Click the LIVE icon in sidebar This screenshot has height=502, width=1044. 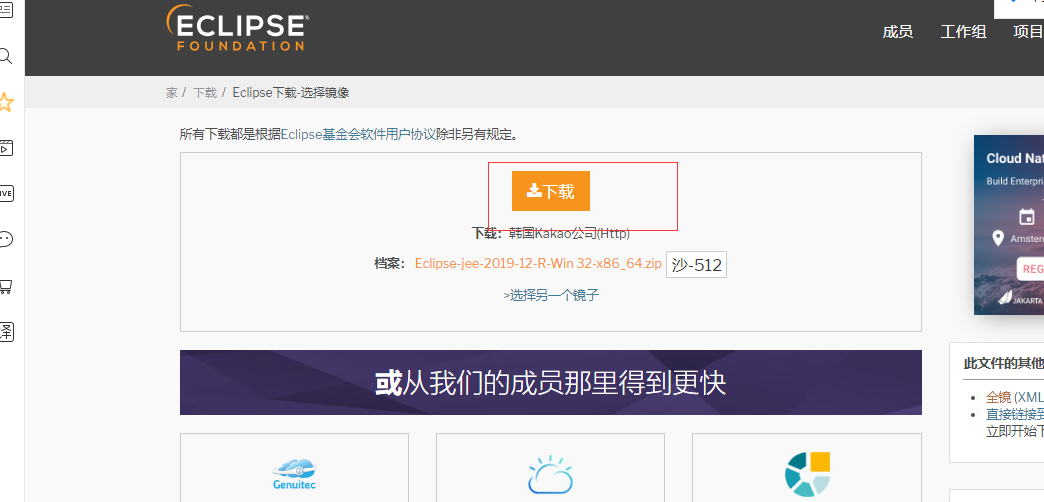click(5, 194)
